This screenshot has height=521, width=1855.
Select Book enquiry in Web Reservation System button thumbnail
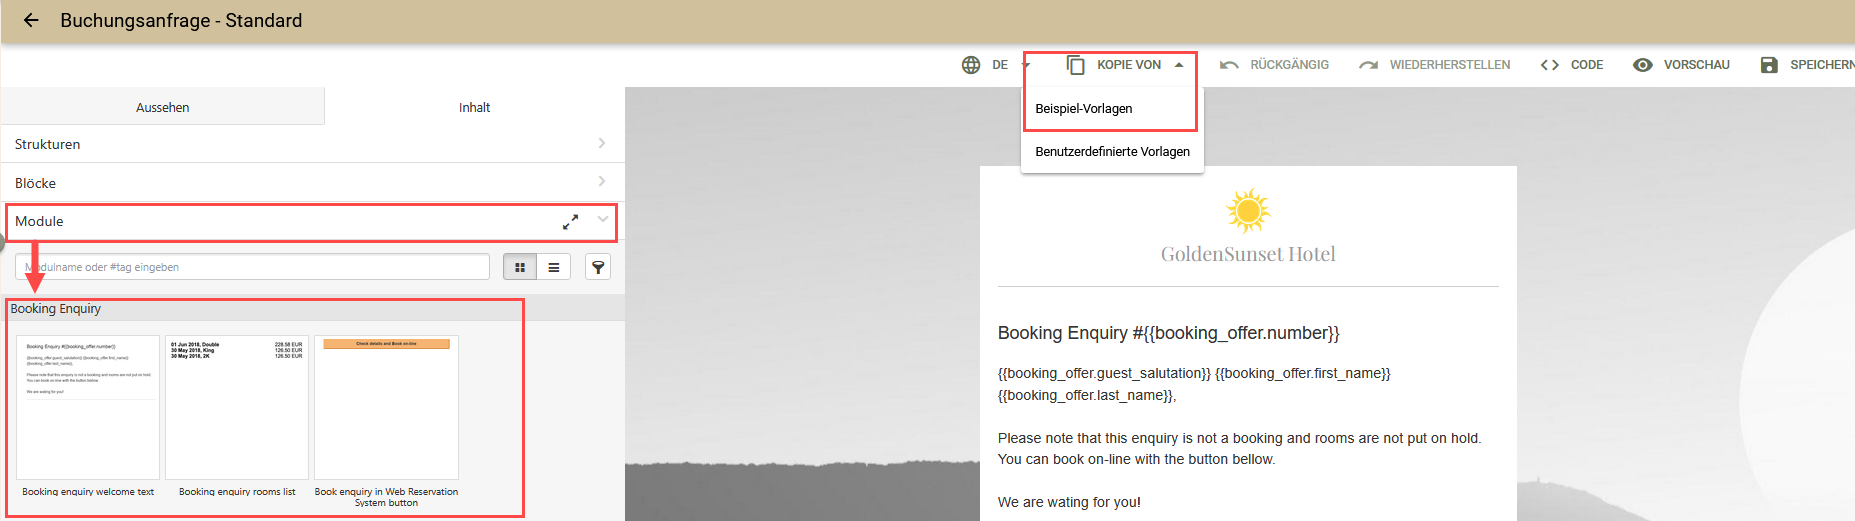386,407
